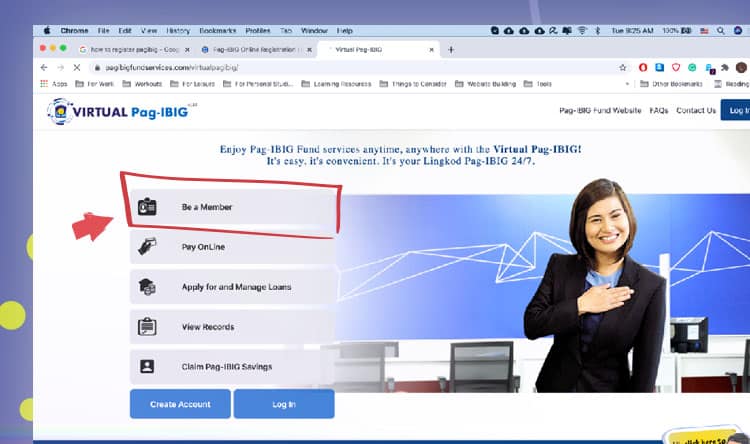Viewport: 750px width, 444px height.
Task: Click the Be a Member button
Action: point(232,207)
